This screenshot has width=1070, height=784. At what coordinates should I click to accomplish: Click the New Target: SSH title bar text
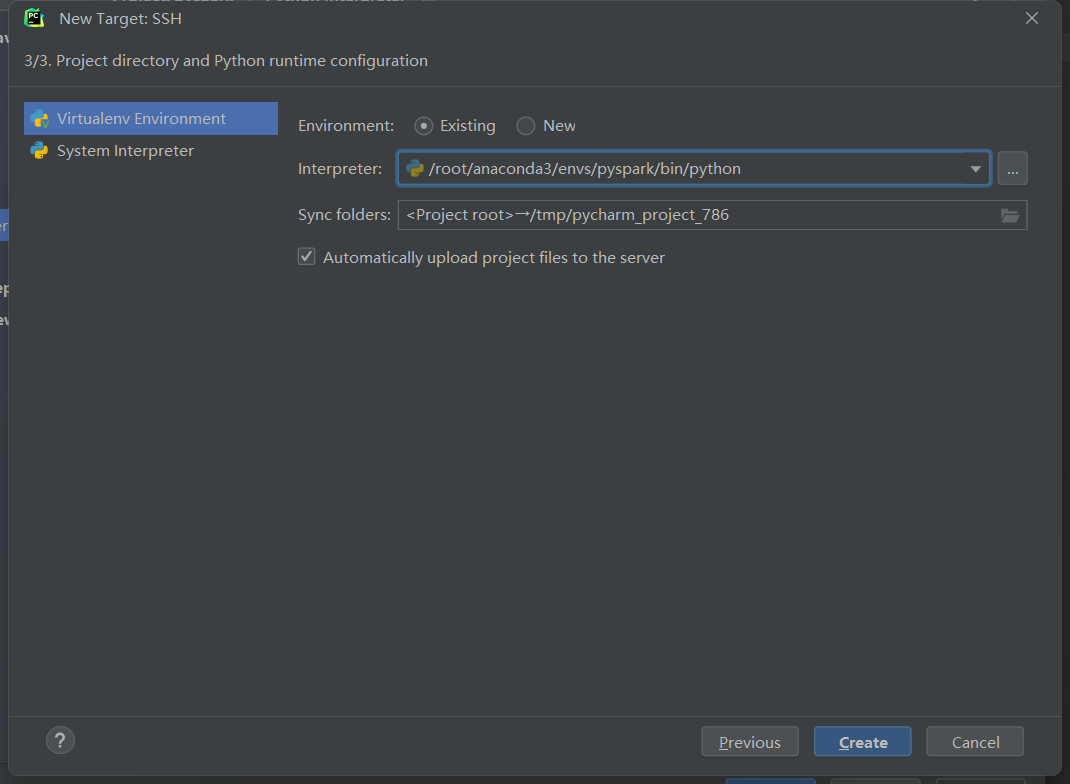pos(120,18)
